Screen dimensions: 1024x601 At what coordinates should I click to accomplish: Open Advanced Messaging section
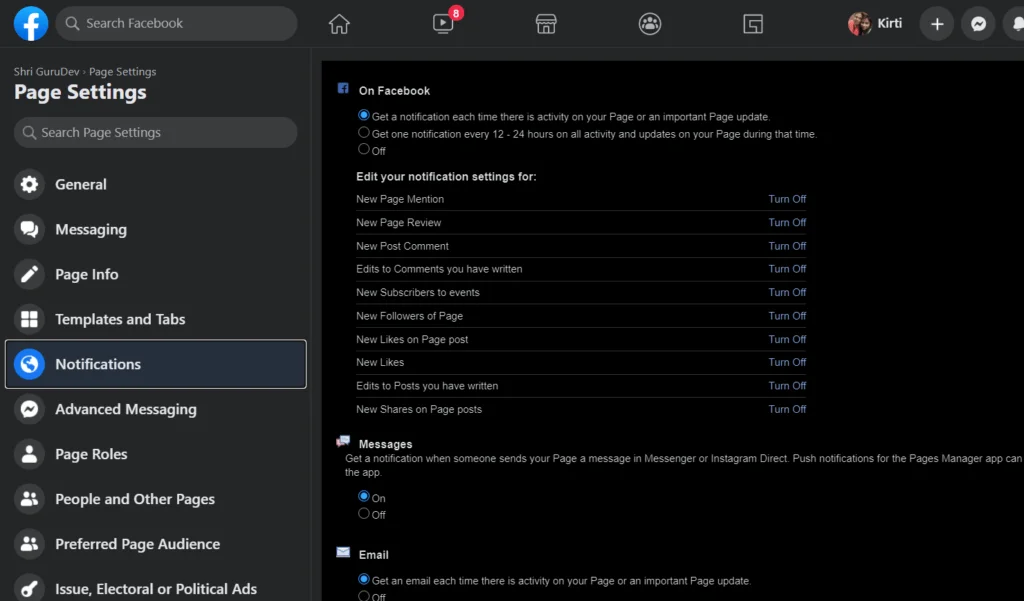[x=125, y=409]
